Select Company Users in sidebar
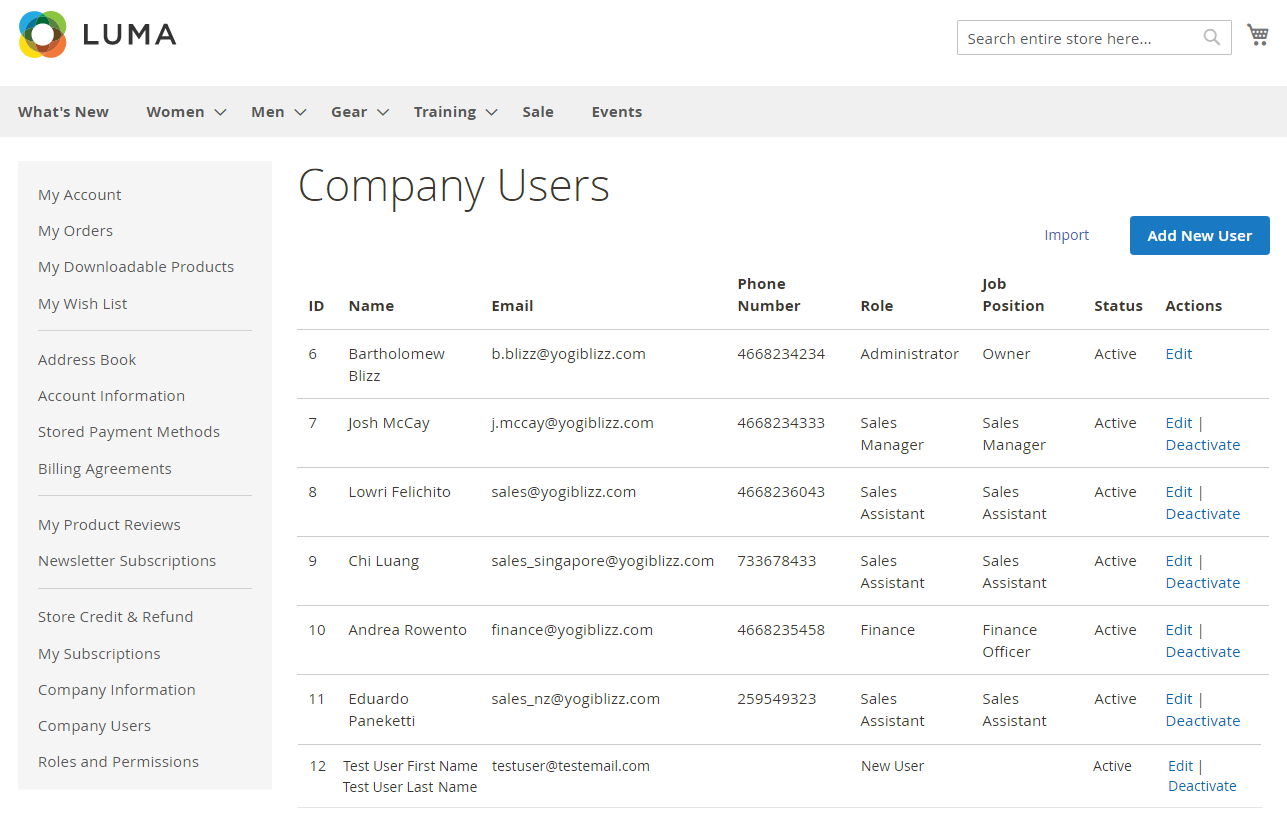This screenshot has height=817, width=1287. click(94, 726)
